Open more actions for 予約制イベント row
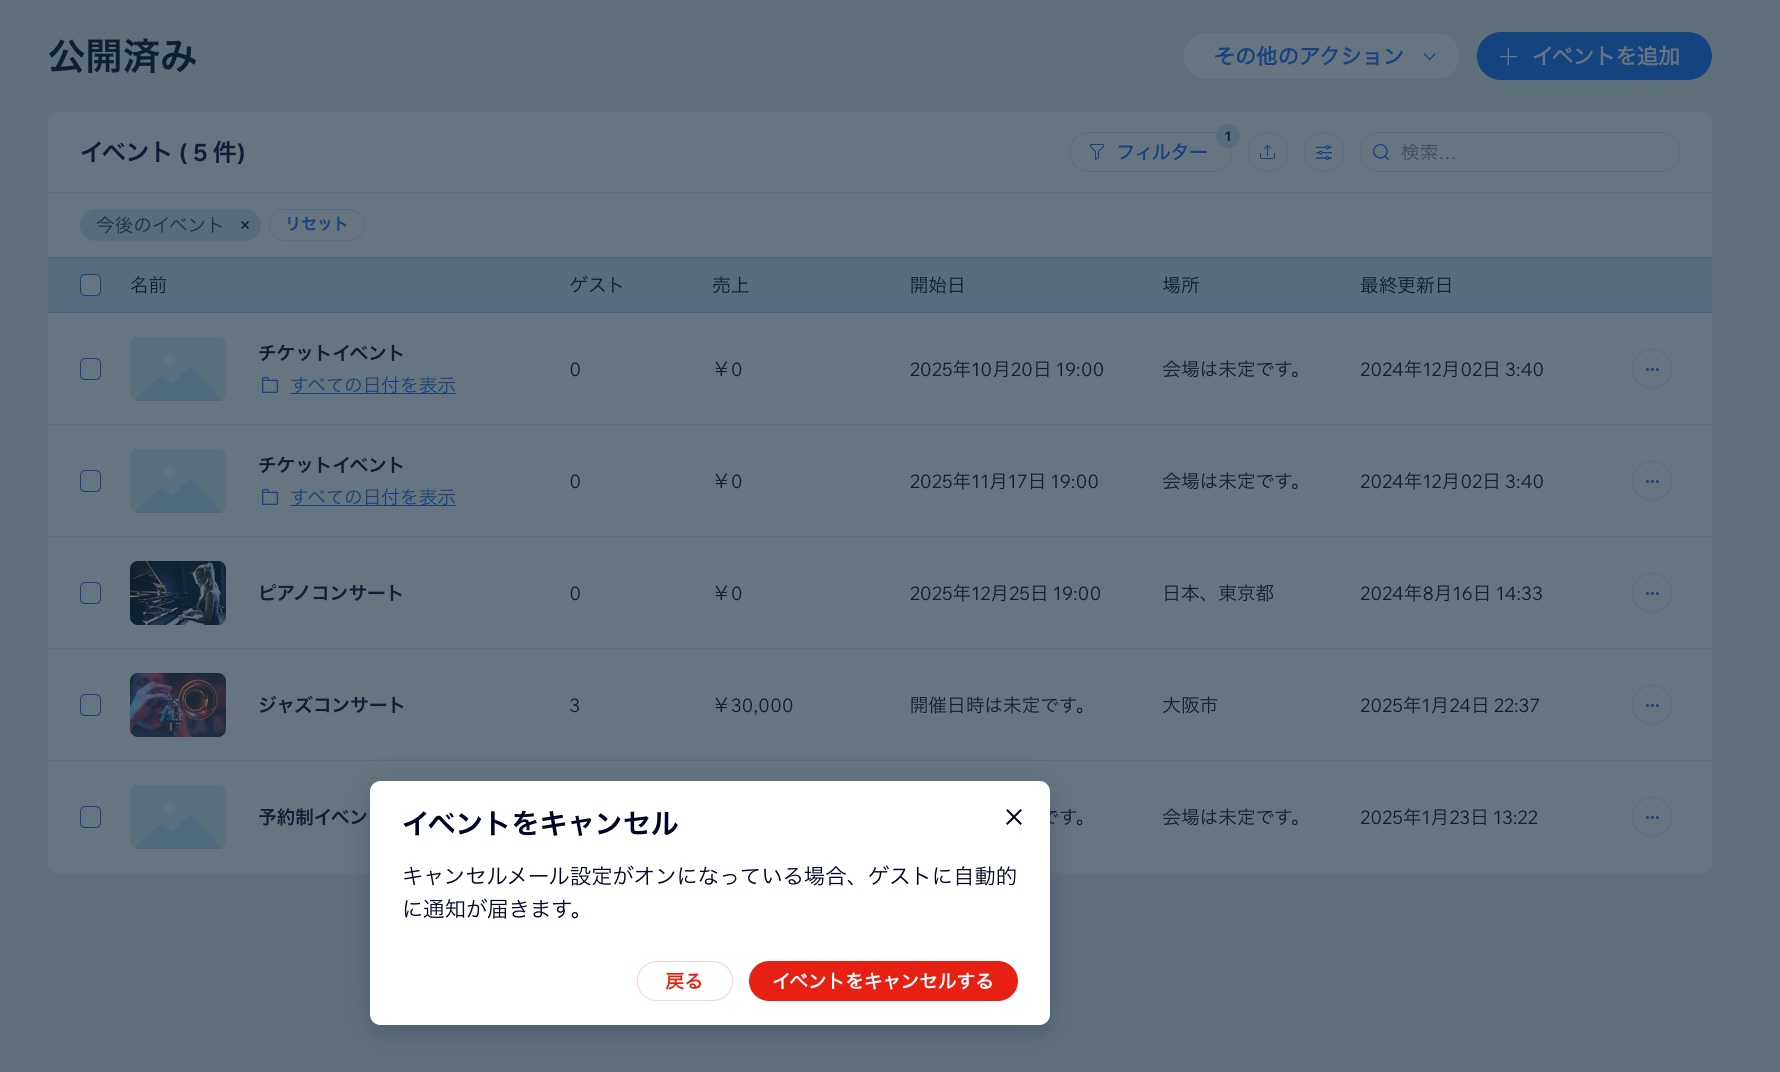This screenshot has width=1780, height=1072. tap(1651, 817)
